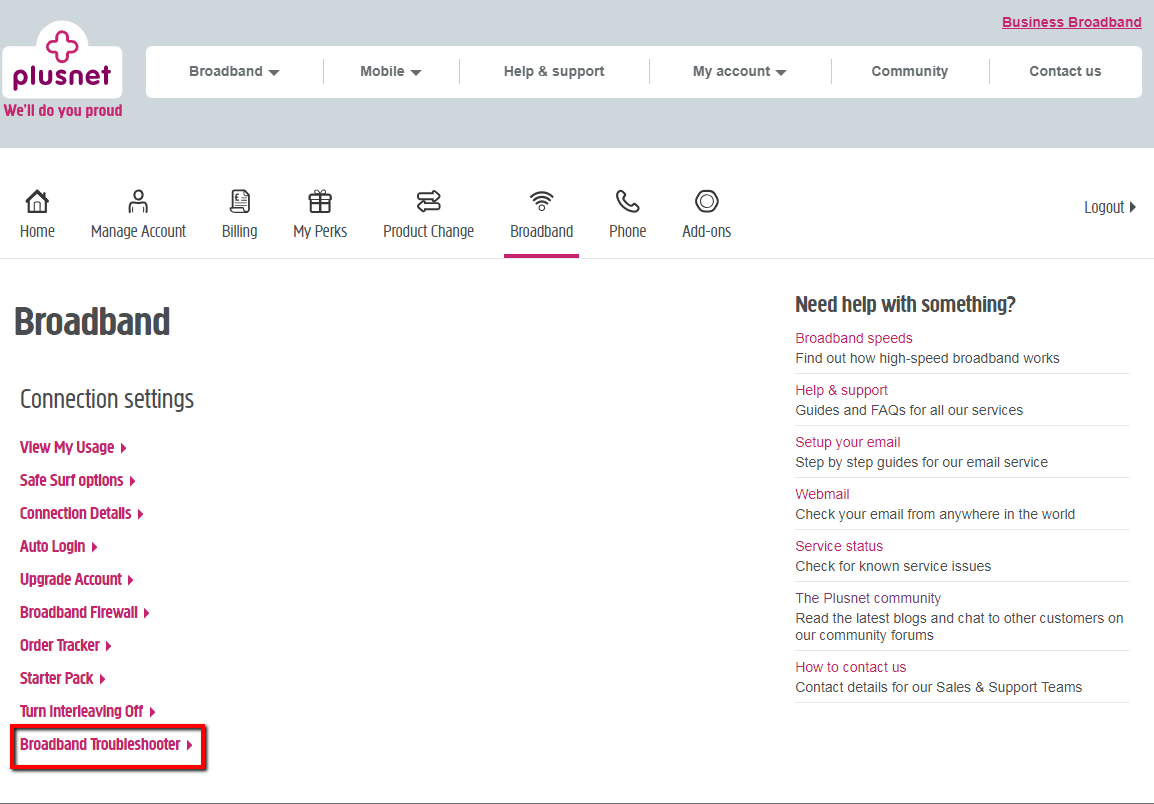Select Turn Interleaving Off
This screenshot has width=1154, height=804.
pos(81,710)
